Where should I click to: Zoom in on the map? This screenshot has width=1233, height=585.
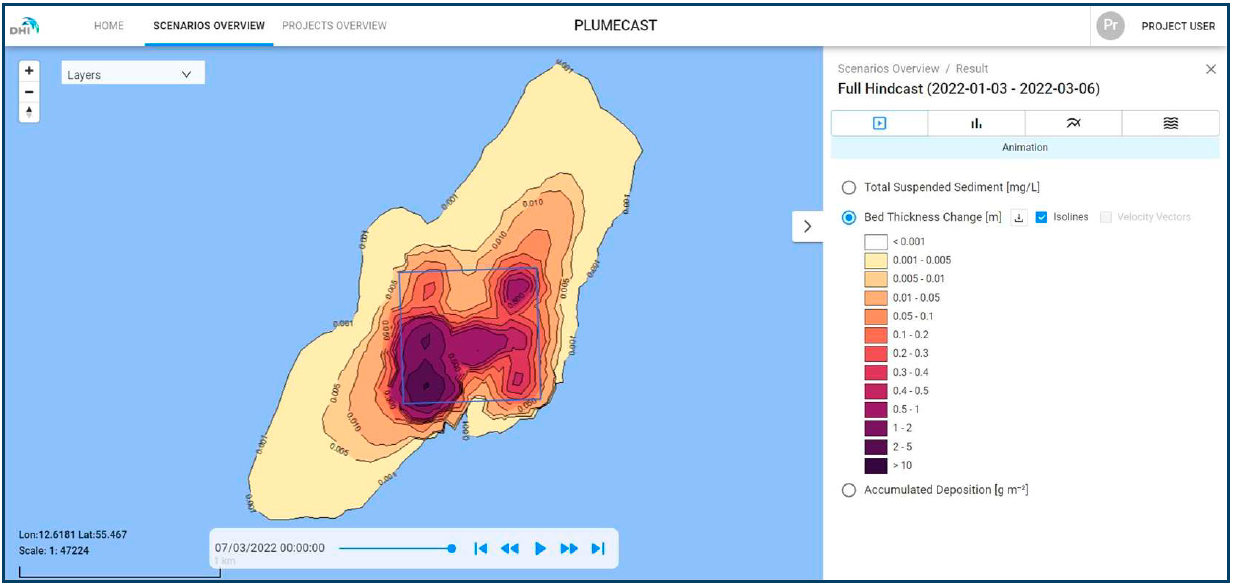pos(29,71)
